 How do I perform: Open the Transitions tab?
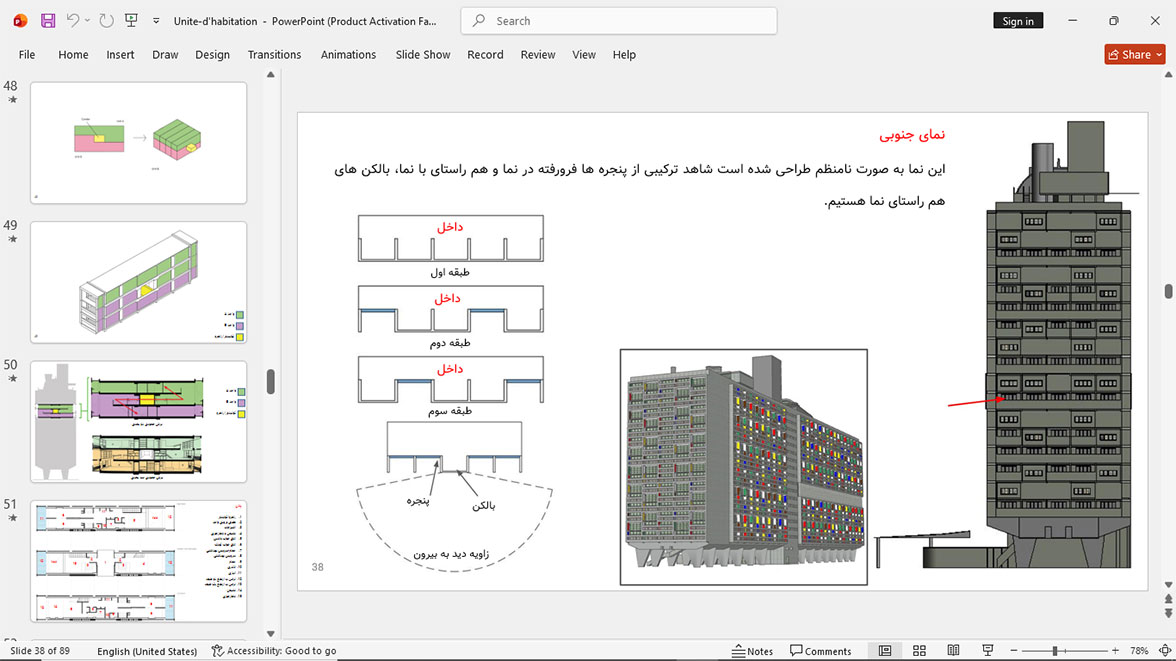click(274, 55)
